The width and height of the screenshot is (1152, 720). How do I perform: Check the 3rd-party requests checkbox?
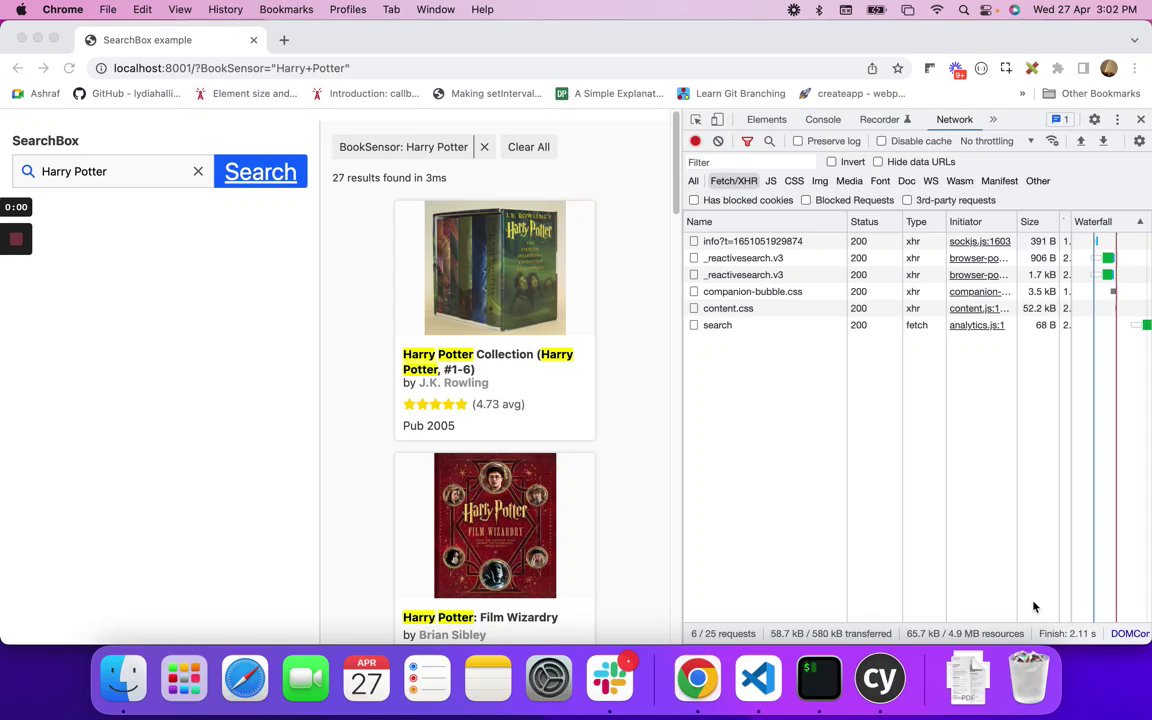click(x=907, y=200)
